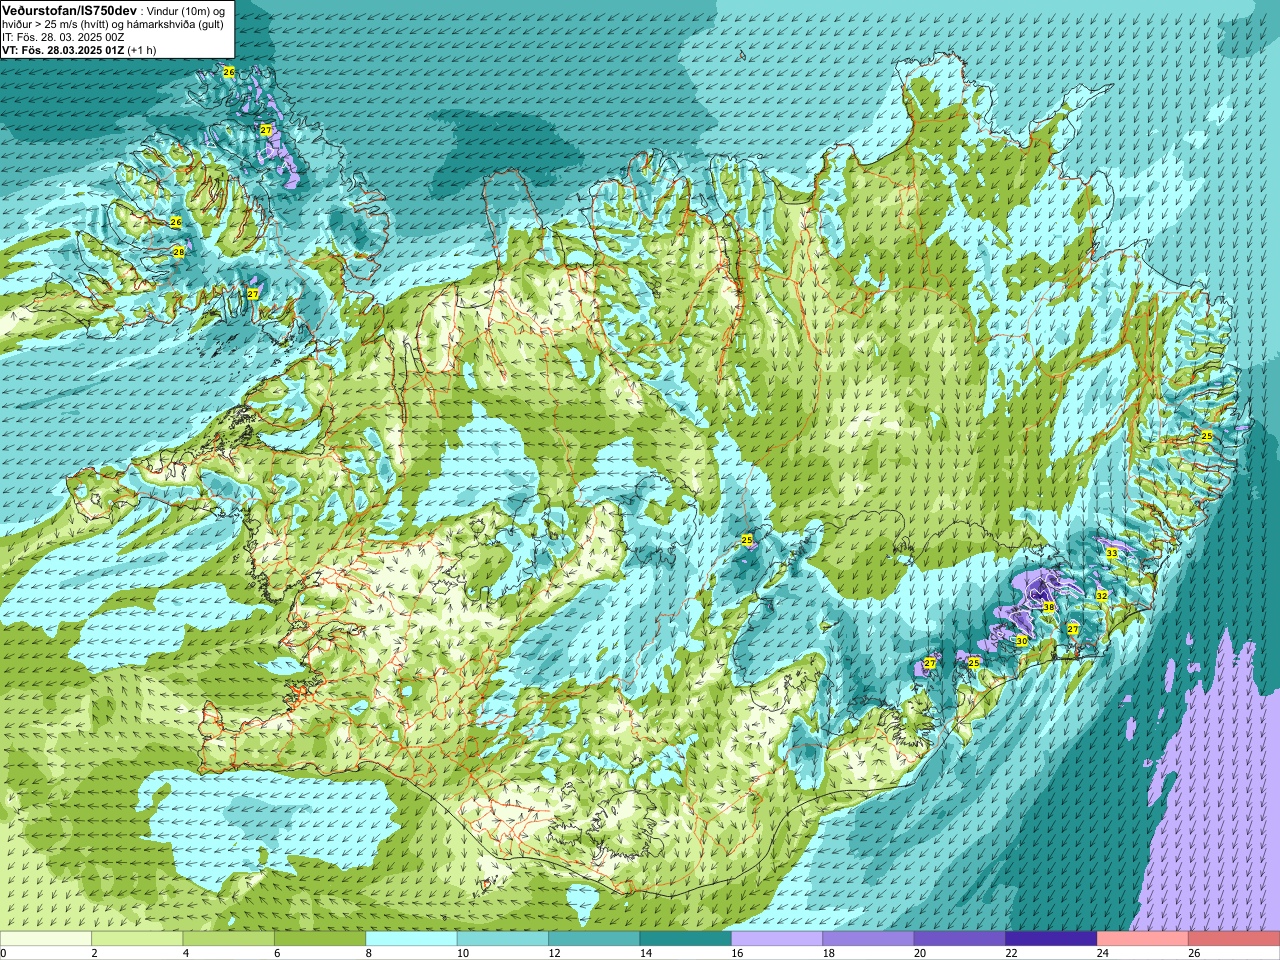Click the text 'IT: Fös. 28. 03. 2025 00Z'

click(x=63, y=37)
